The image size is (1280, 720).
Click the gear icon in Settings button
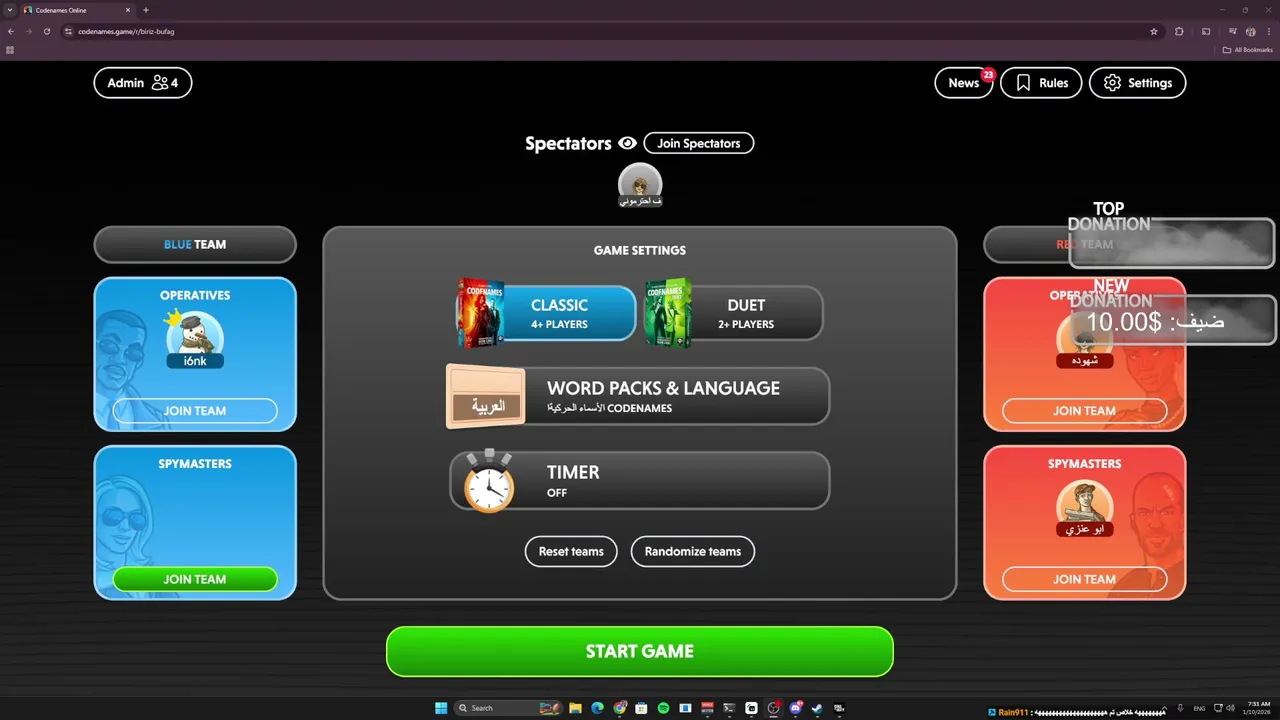[1112, 83]
